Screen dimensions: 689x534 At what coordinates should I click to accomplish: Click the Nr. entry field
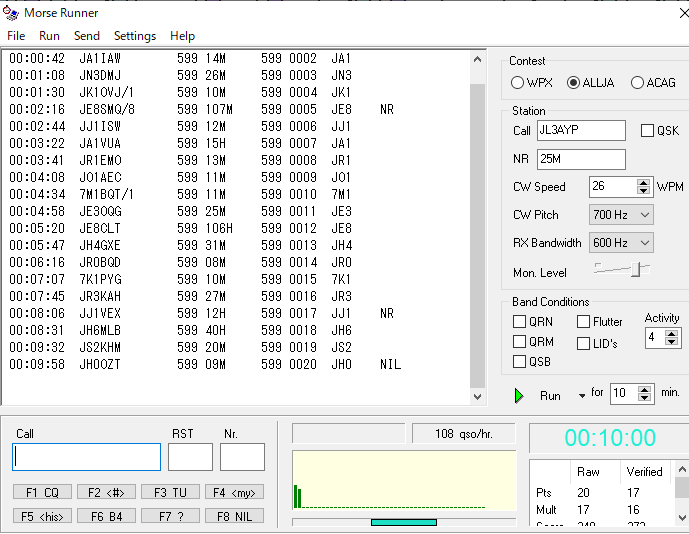click(242, 457)
